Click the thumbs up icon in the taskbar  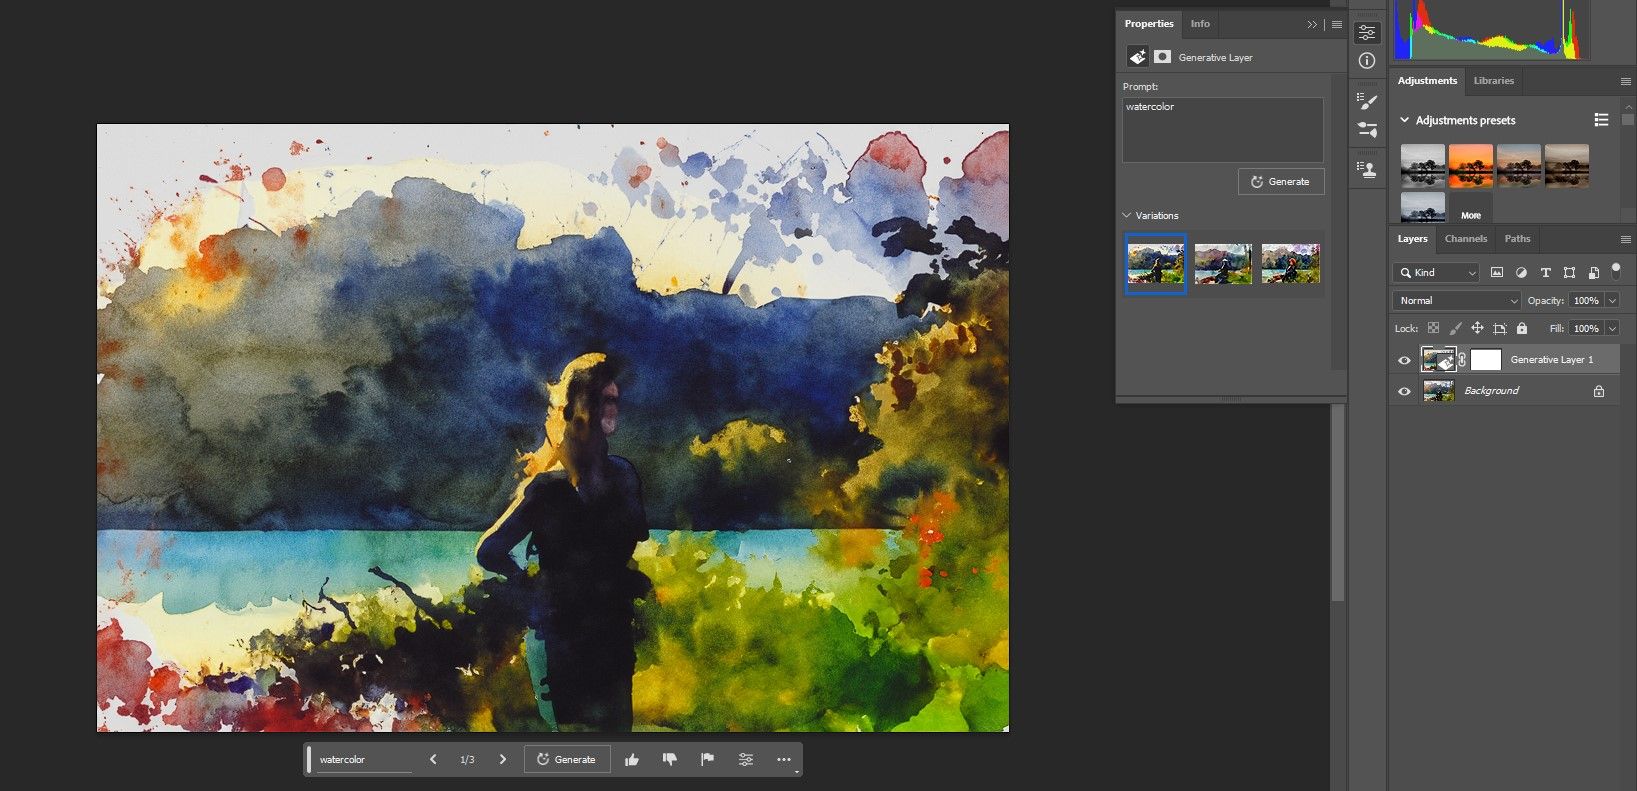click(632, 760)
